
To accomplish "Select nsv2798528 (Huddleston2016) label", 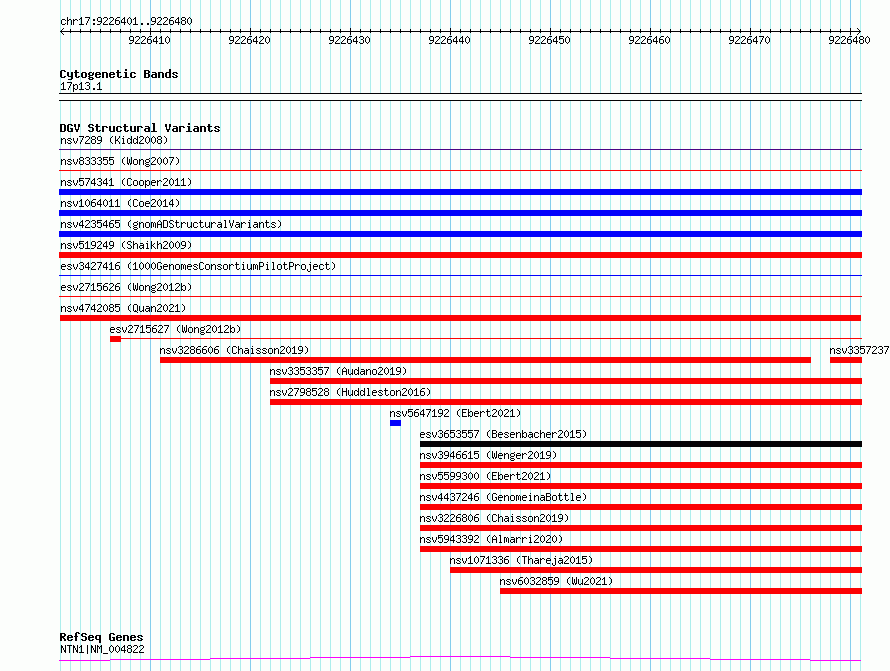I will pos(350,392).
